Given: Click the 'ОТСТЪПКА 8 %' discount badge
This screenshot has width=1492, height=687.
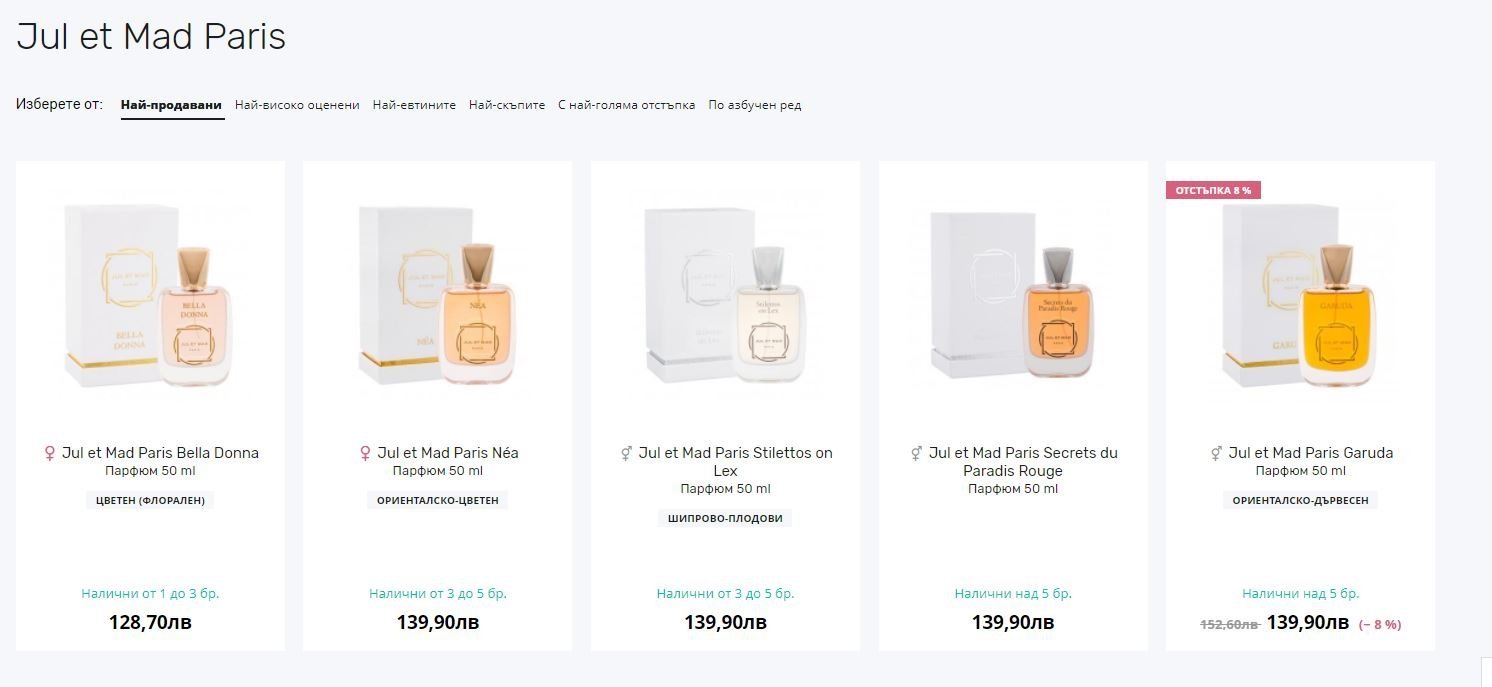Looking at the screenshot, I should coord(1213,190).
